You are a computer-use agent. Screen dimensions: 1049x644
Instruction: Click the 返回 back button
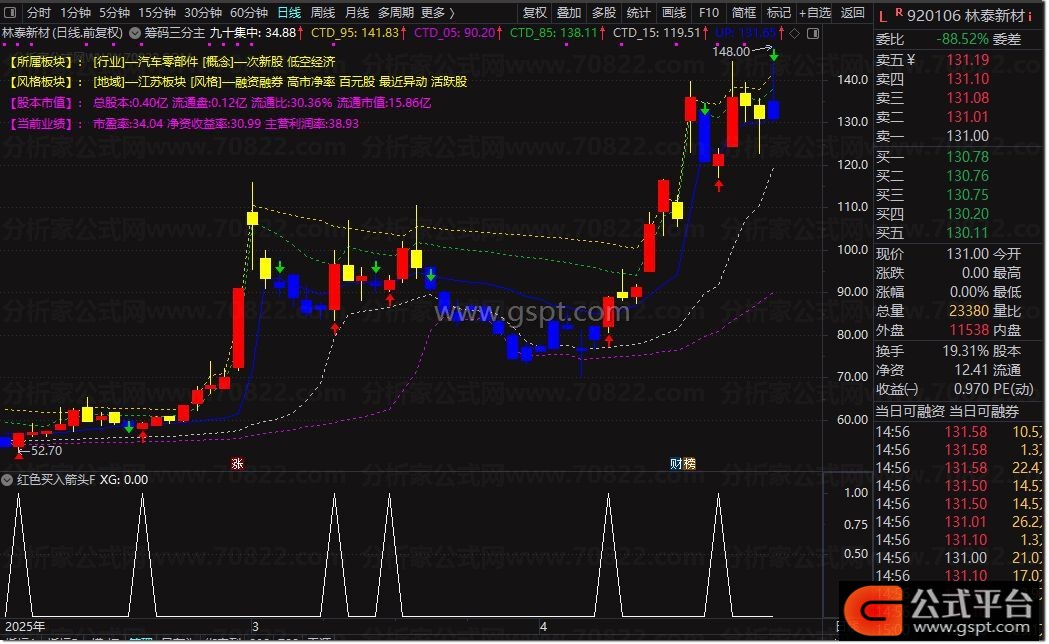tap(852, 13)
